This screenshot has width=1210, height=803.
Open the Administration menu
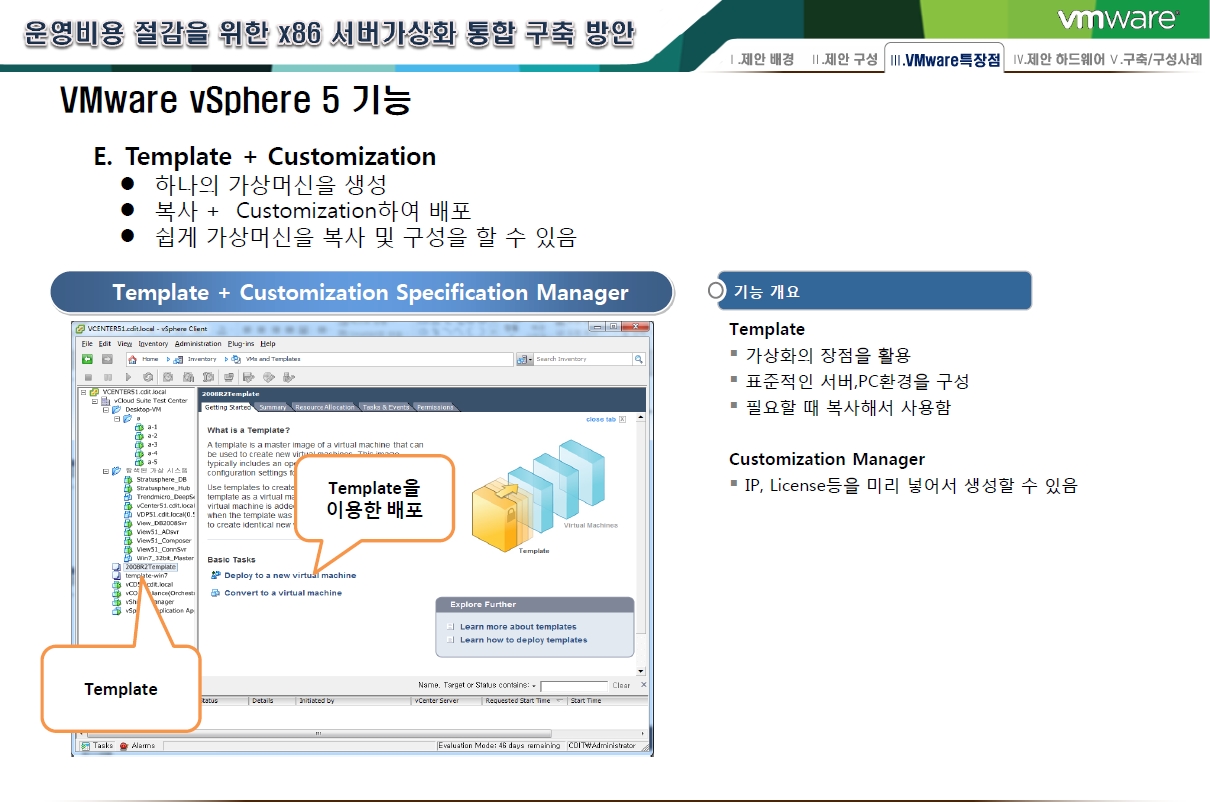point(198,343)
